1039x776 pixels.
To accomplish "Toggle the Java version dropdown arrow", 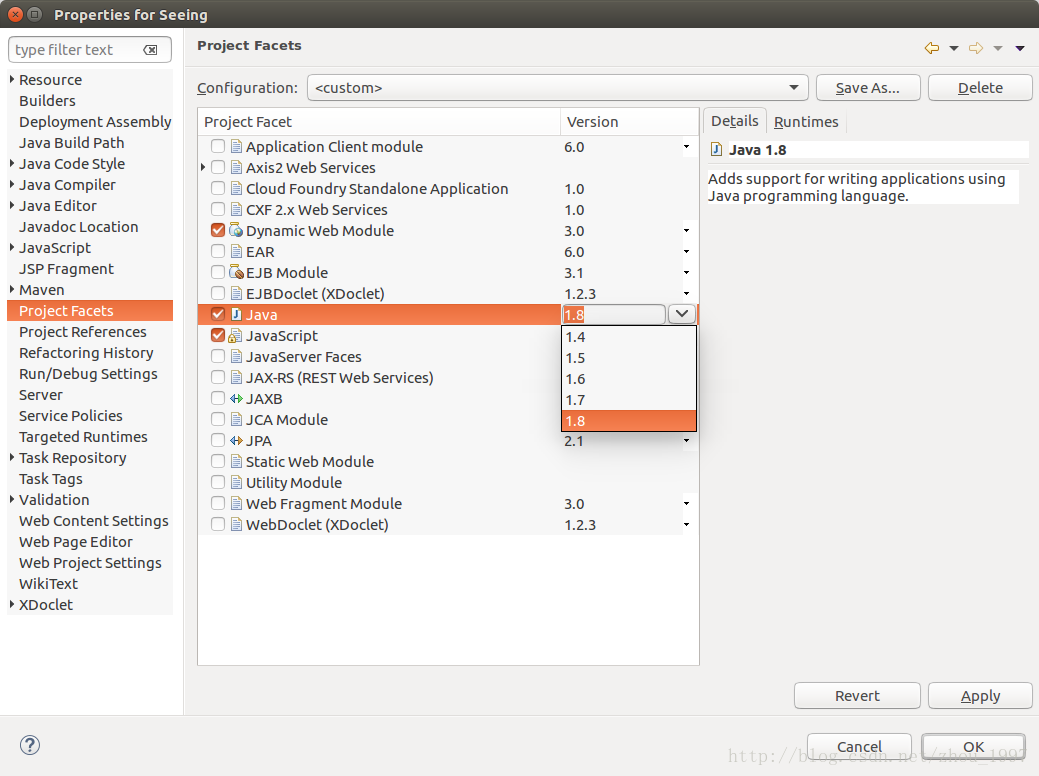I will [681, 314].
